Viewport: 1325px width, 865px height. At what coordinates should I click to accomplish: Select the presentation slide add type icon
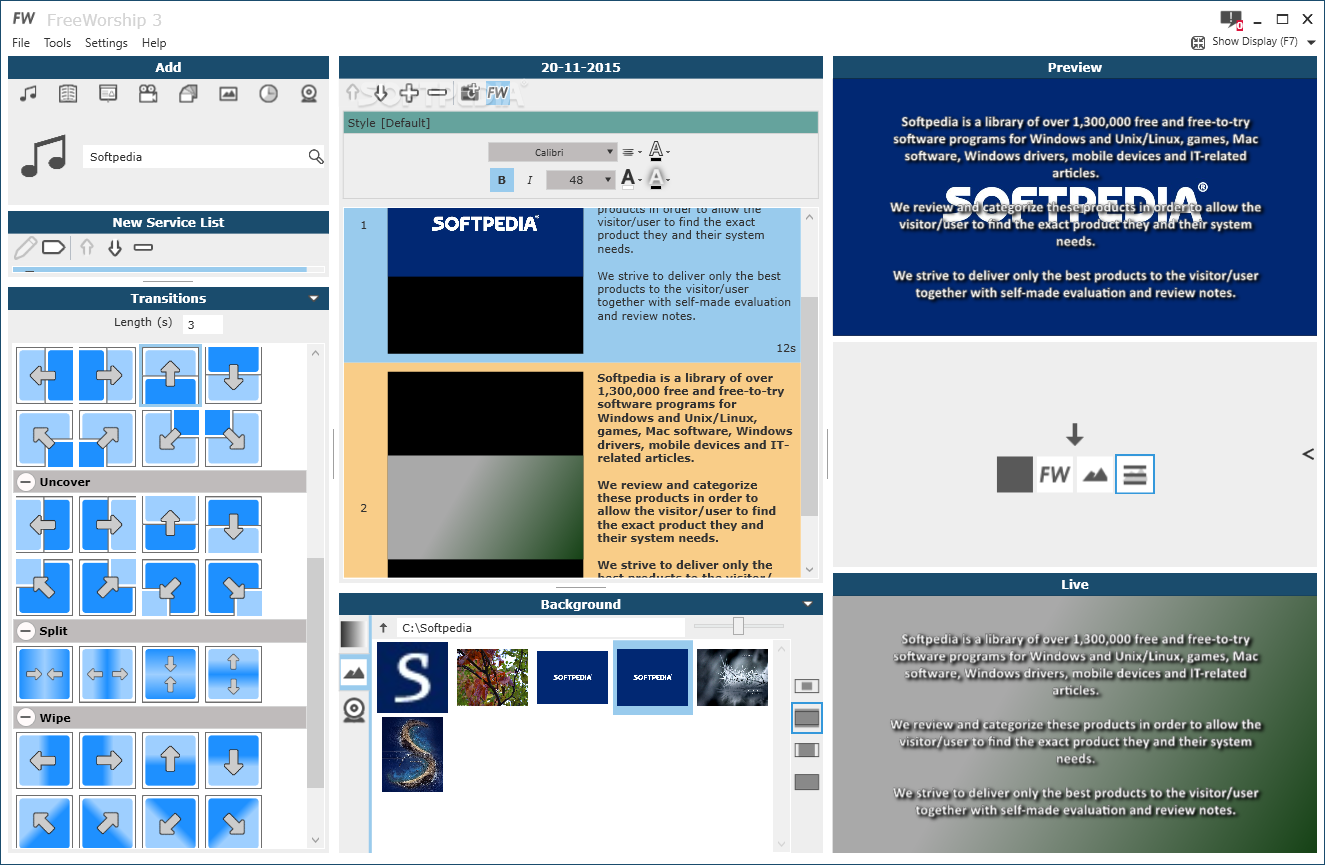[108, 93]
